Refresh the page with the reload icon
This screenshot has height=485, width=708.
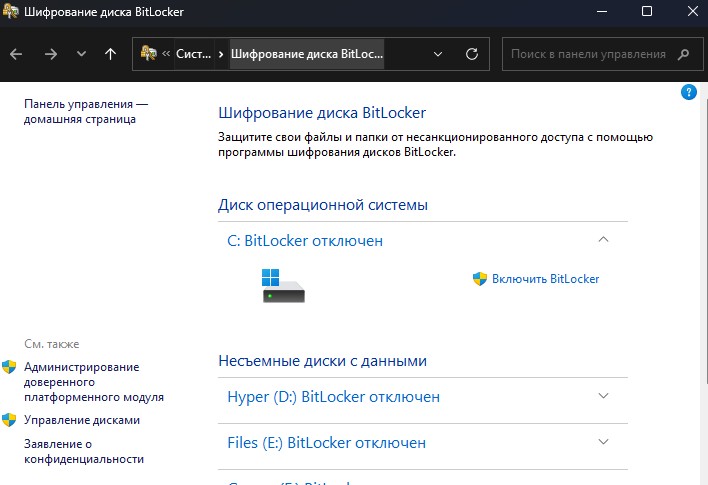(472, 54)
